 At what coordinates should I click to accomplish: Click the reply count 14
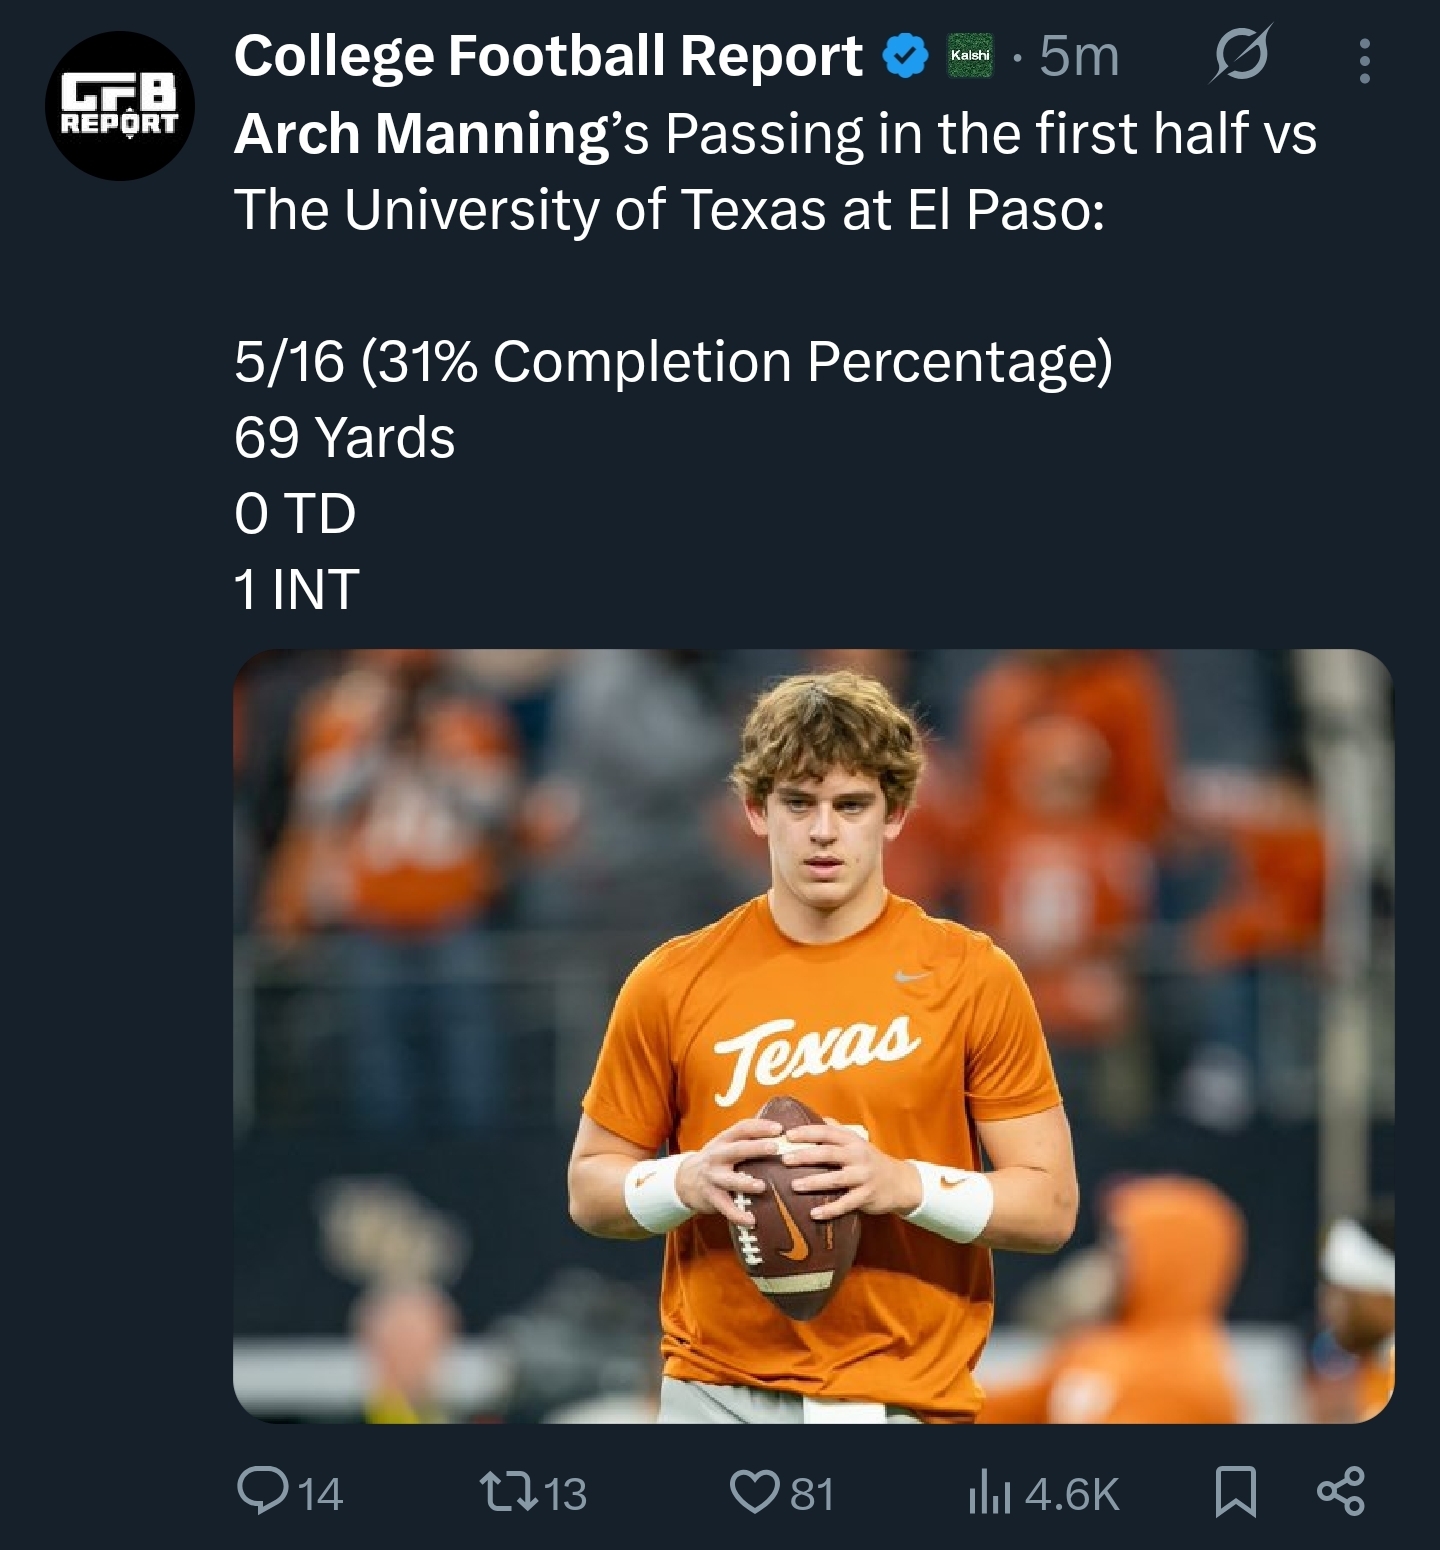[x=320, y=1494]
